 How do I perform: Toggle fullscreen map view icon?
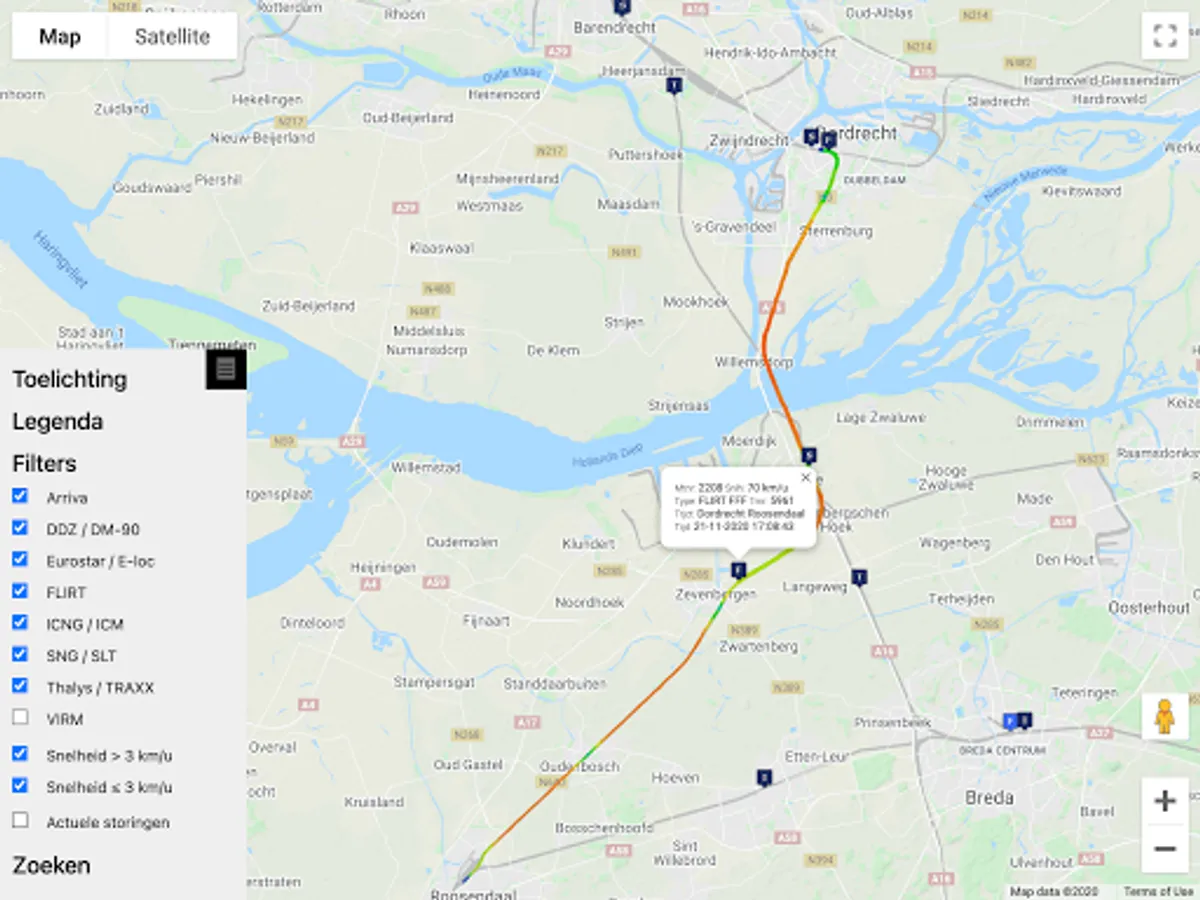tap(1165, 37)
